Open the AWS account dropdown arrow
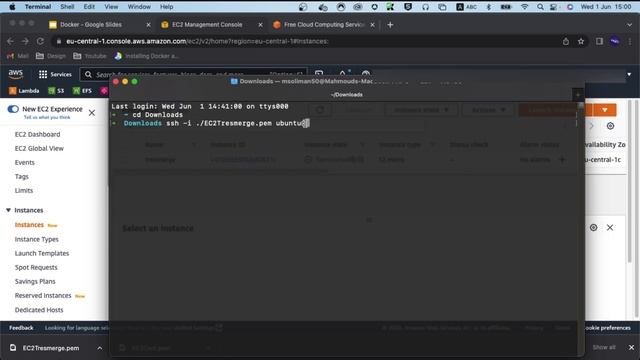The width and height of the screenshot is (640, 360). (x=629, y=74)
